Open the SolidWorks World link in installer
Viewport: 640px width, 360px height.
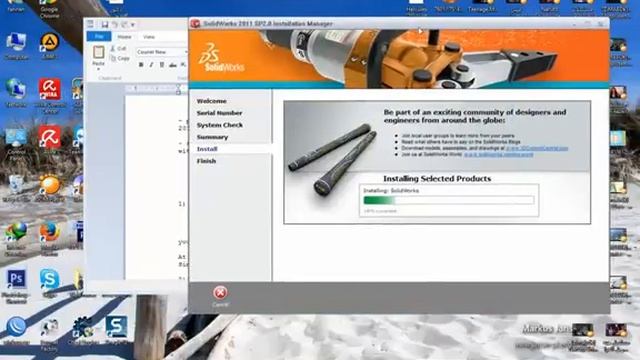[x=498, y=154]
